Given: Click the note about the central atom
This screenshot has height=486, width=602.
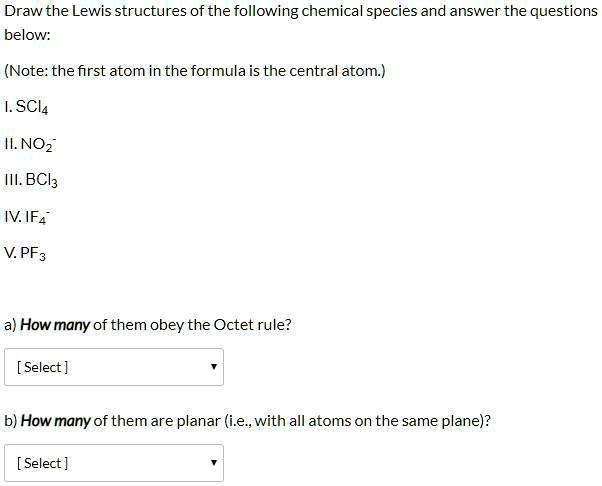Looking at the screenshot, I should pos(195,71).
